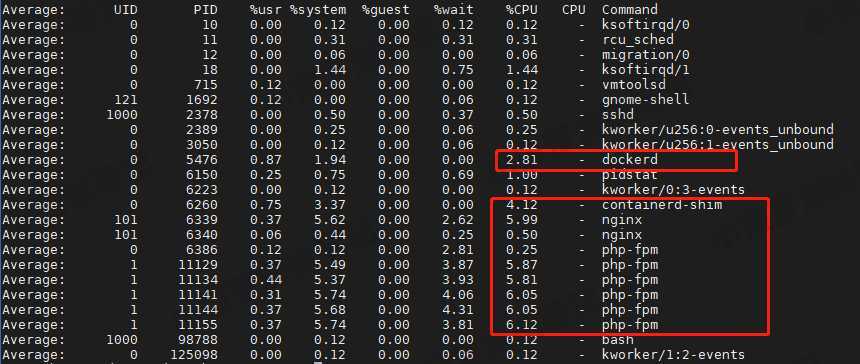860x364 pixels.
Task: Click the 'gnome-shell' command name
Action: point(646,100)
